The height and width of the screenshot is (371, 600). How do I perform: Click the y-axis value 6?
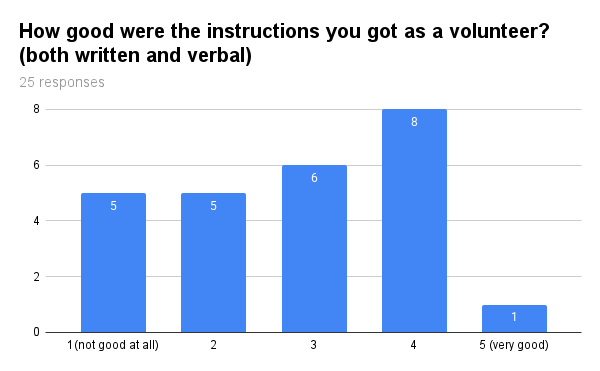[36, 165]
